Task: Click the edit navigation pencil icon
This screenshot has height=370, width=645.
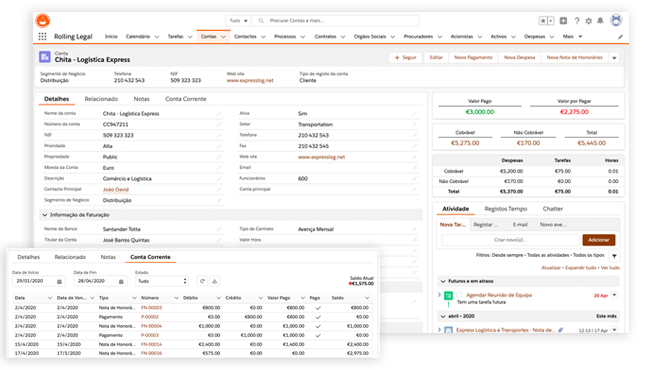Action: 620,37
